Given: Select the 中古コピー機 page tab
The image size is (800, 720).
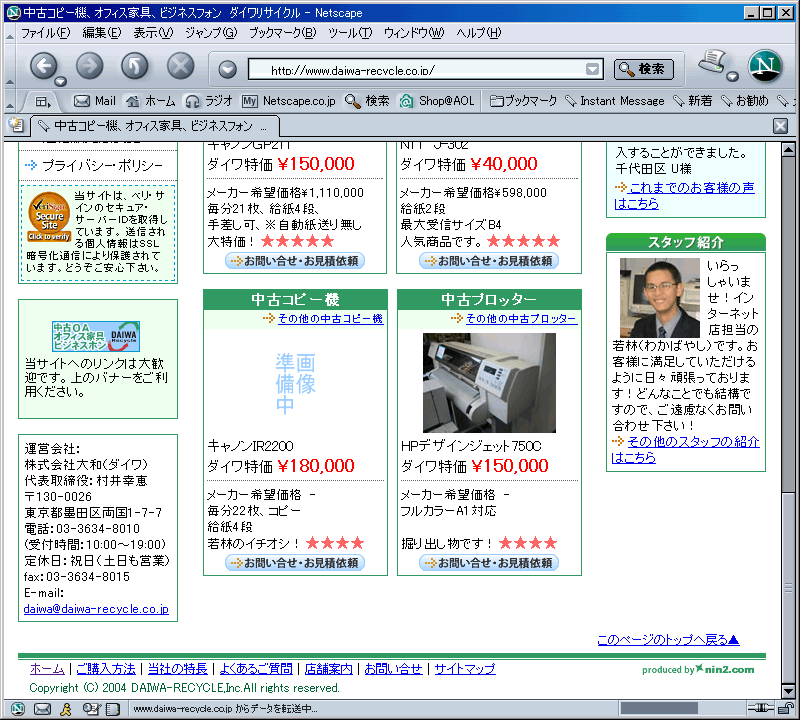Looking at the screenshot, I should coord(155,126).
